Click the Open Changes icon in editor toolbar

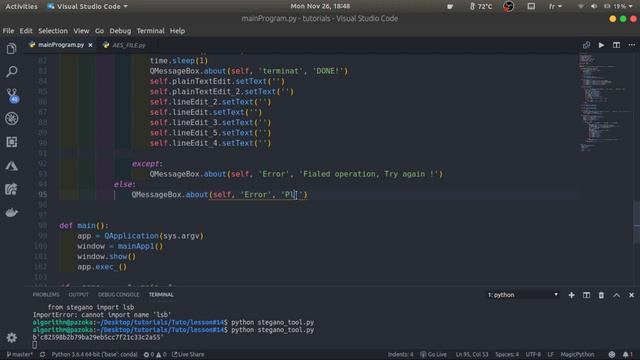click(586, 45)
